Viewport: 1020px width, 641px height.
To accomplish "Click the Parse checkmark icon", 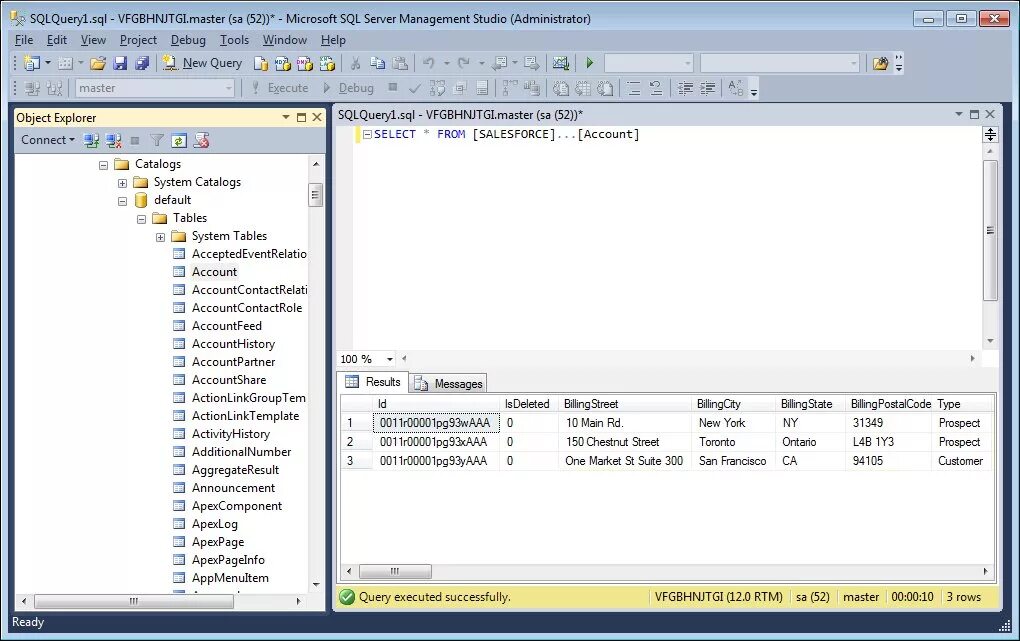I will point(414,88).
